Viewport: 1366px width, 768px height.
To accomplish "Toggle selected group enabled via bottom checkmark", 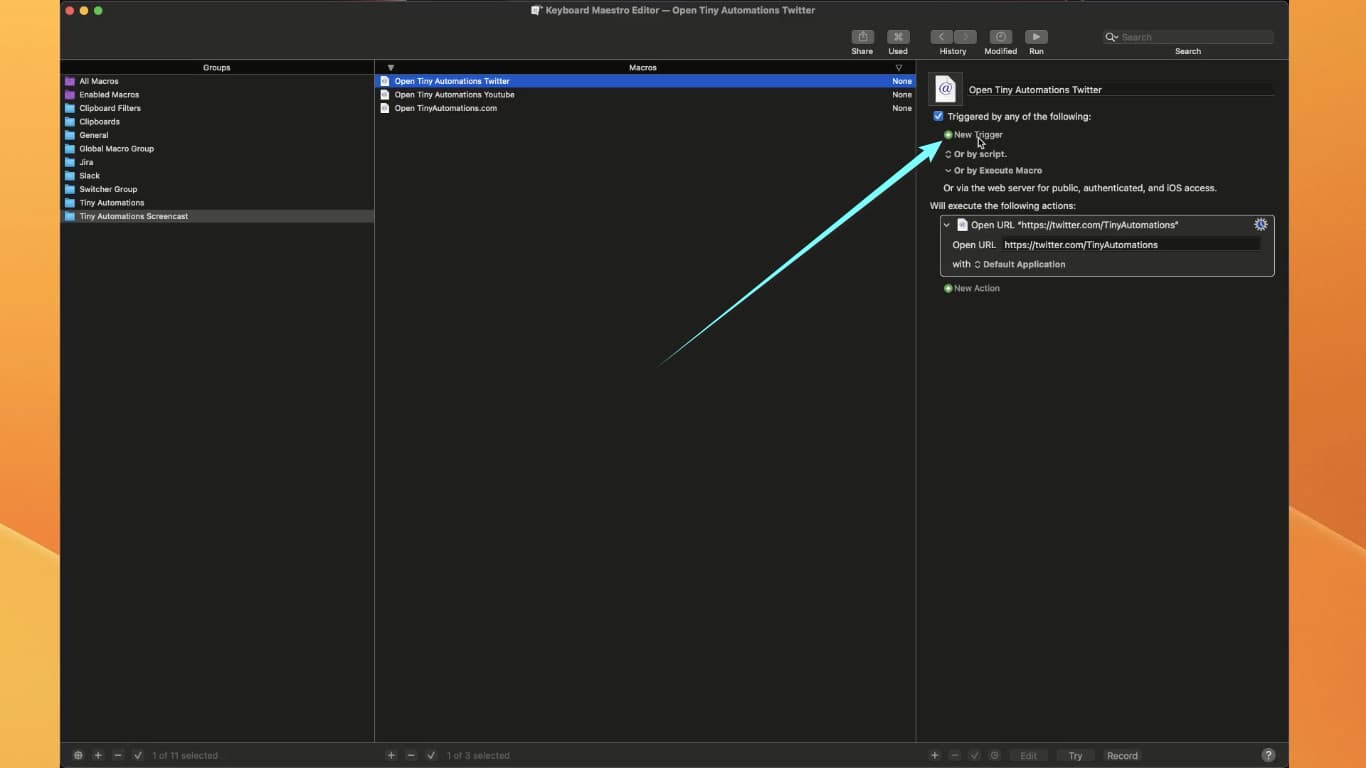I will point(138,755).
